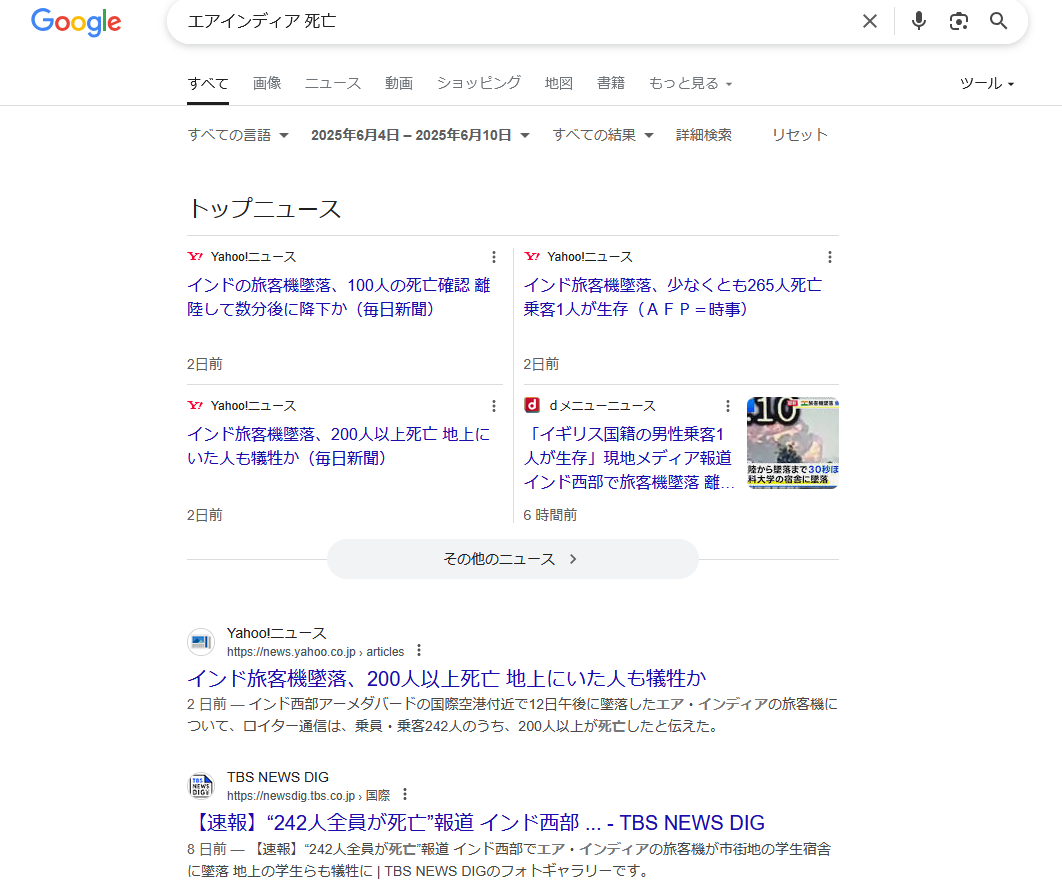Start voice search with the microphone icon
Image resolution: width=1062 pixels, height=885 pixels.
(918, 21)
